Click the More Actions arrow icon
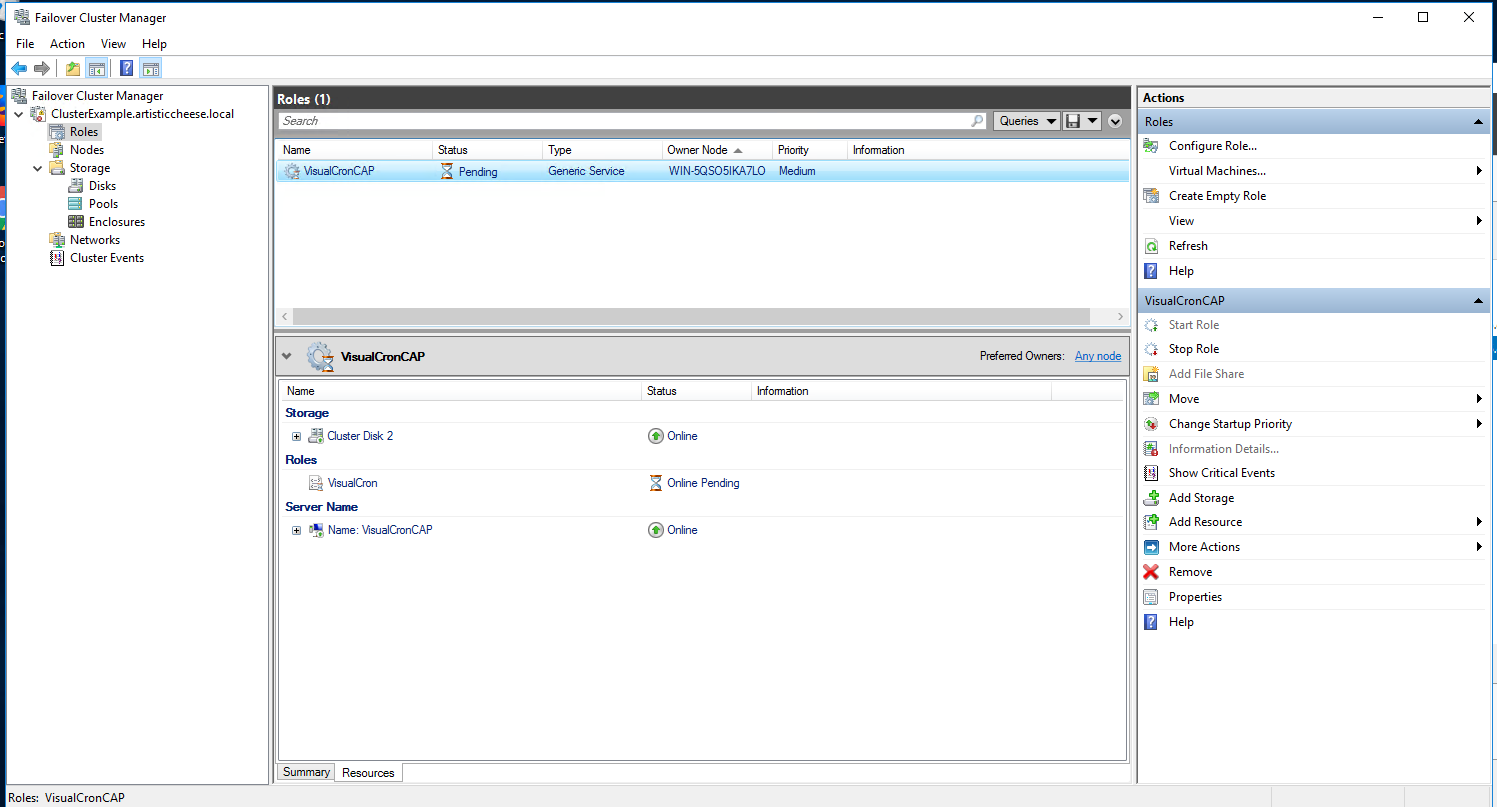The height and width of the screenshot is (807, 1497). coord(1151,547)
